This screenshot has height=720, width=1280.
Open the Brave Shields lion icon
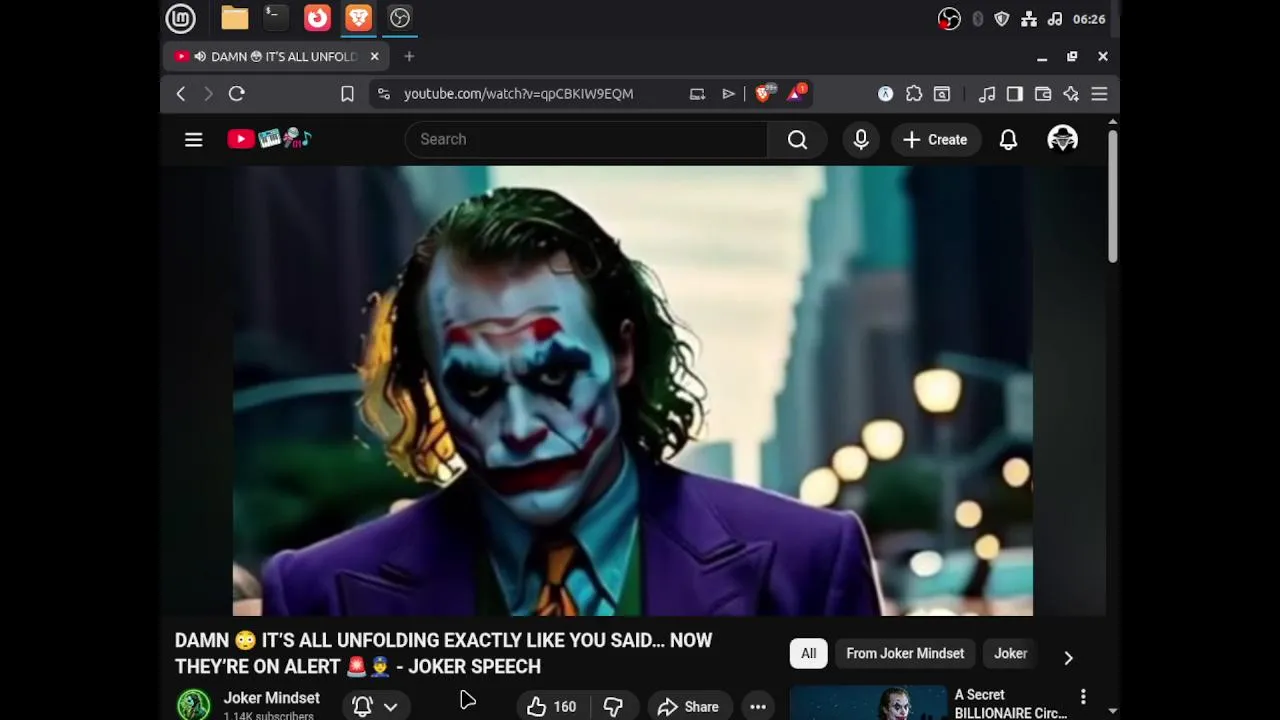(764, 94)
